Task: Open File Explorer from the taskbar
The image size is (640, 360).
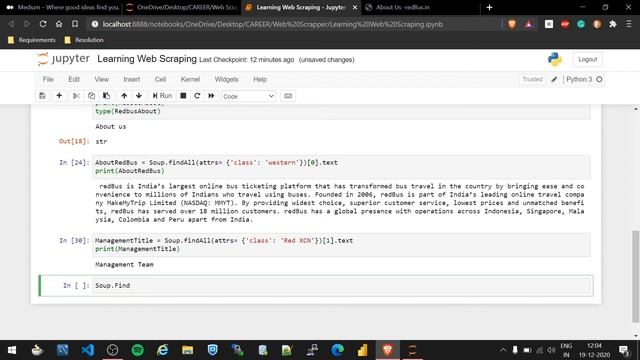Action: point(187,350)
